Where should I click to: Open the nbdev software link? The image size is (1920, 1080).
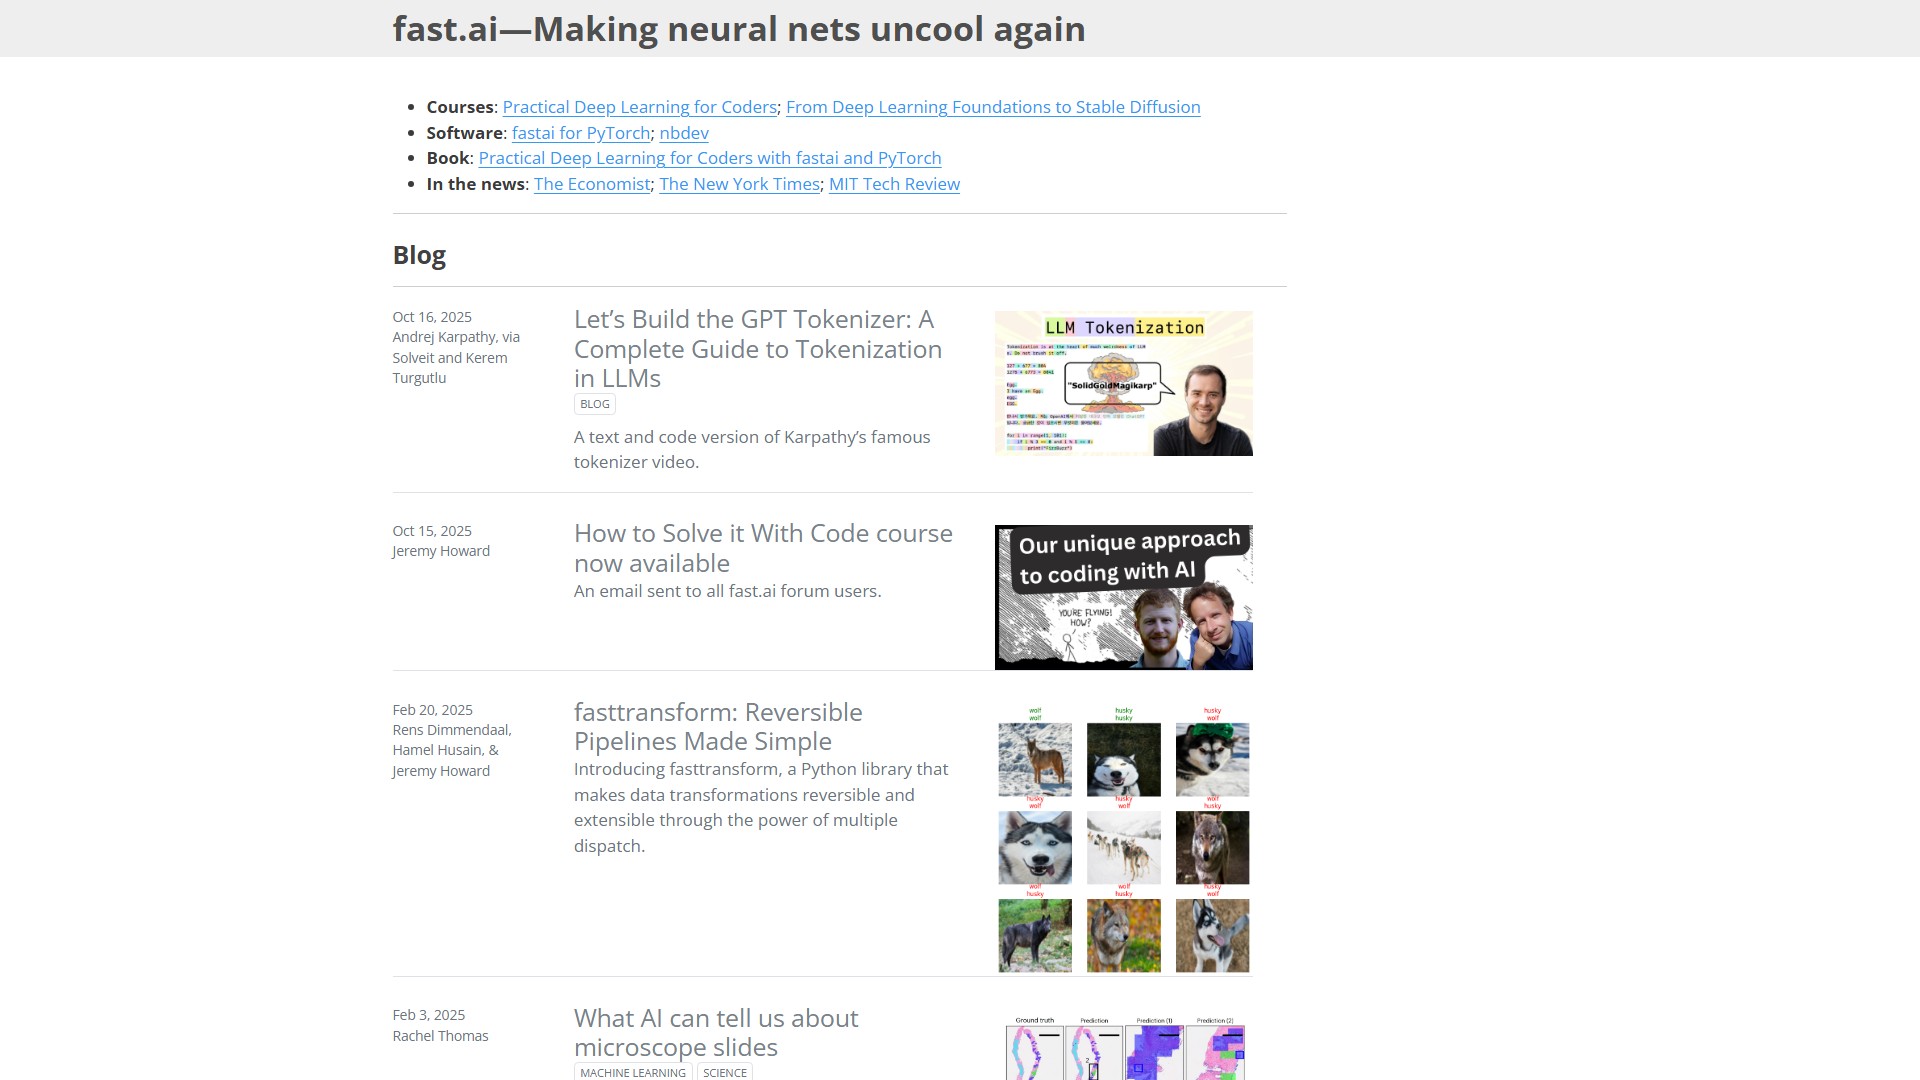coord(684,133)
